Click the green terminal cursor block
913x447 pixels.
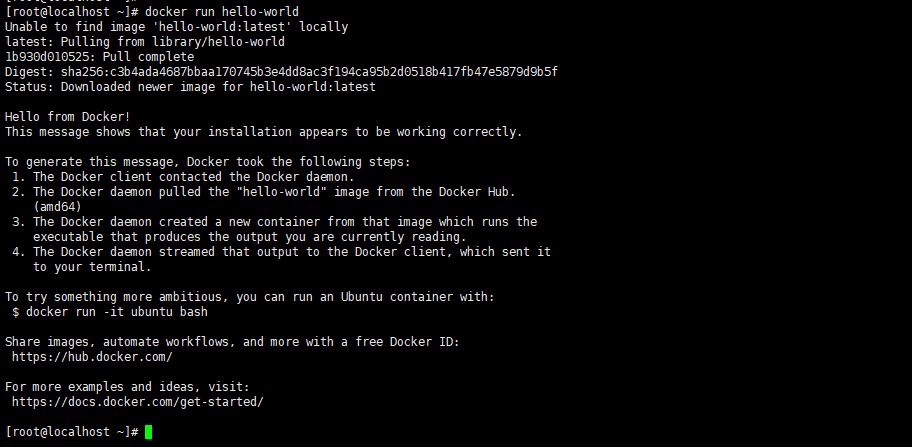149,432
